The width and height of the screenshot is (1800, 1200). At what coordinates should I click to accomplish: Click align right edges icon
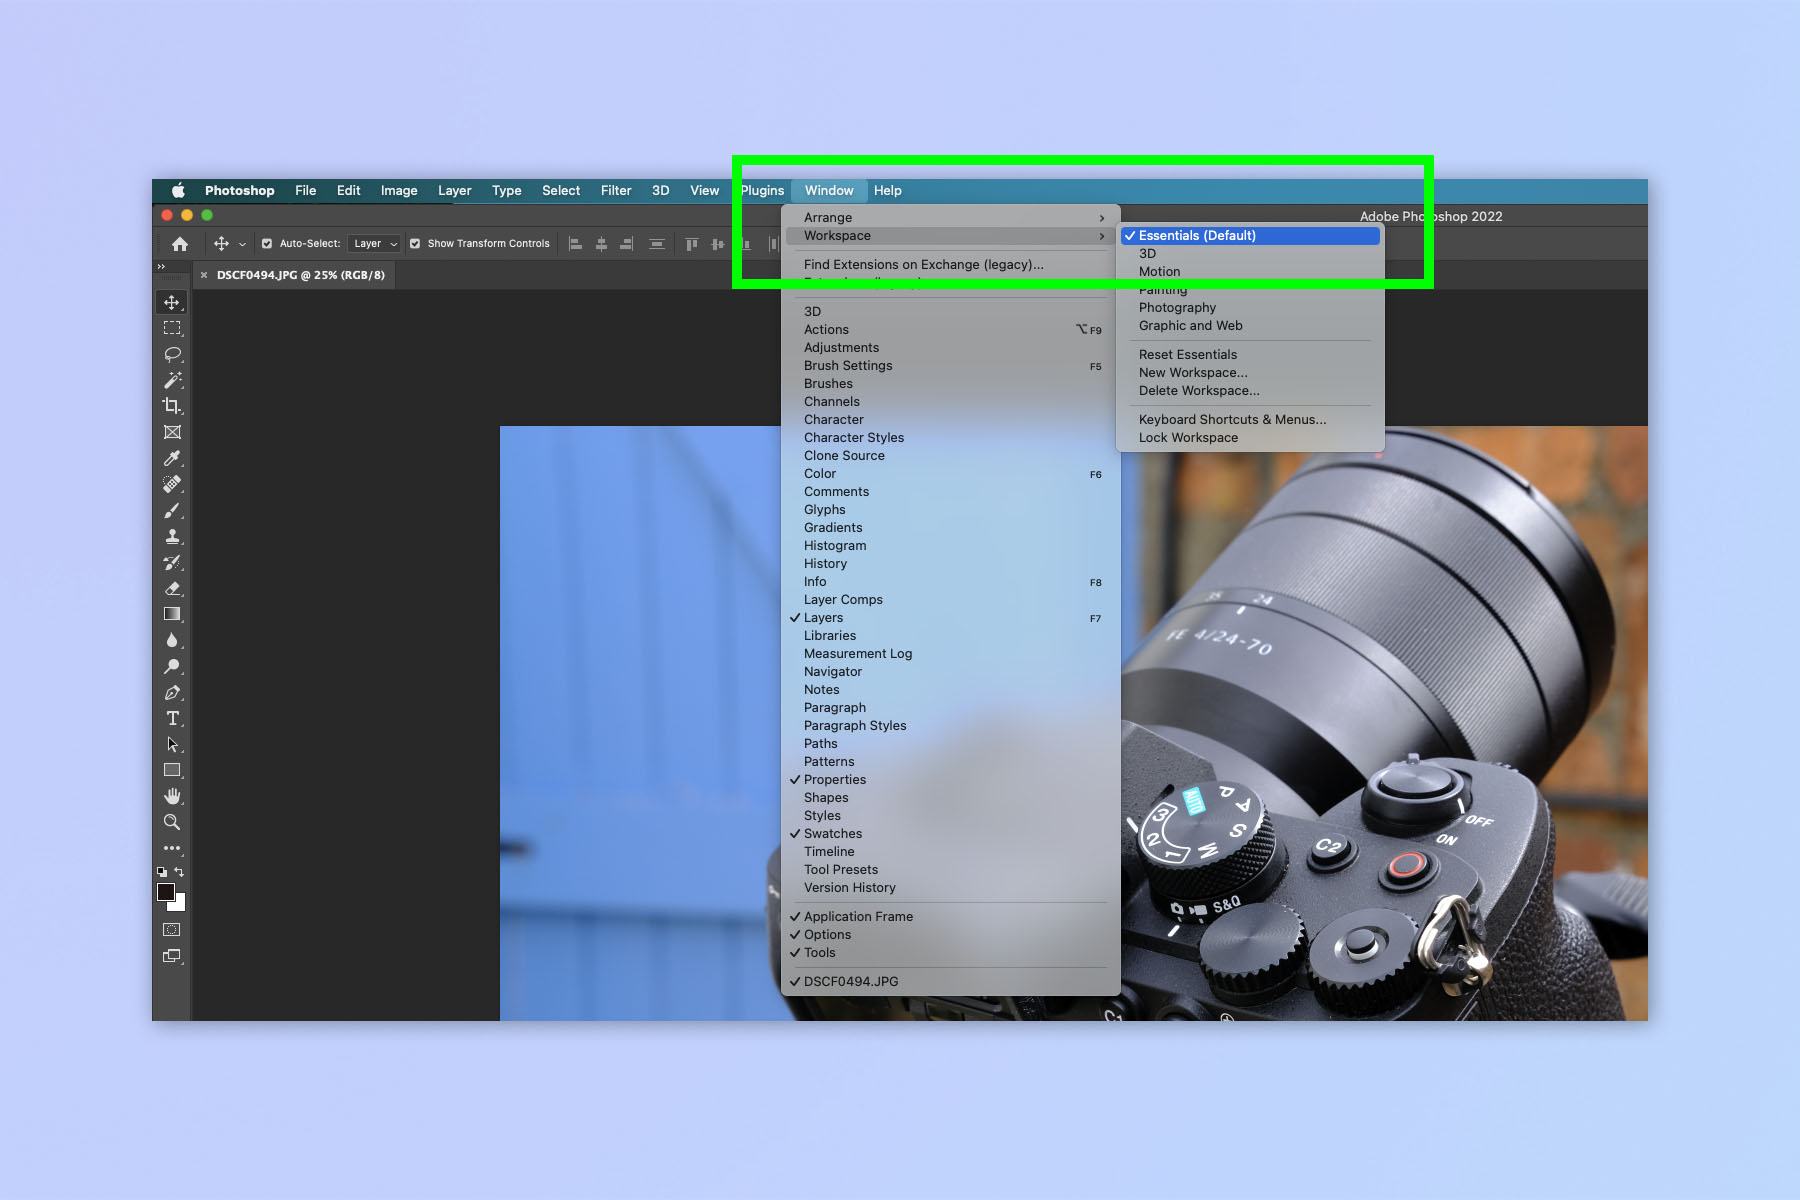[627, 244]
